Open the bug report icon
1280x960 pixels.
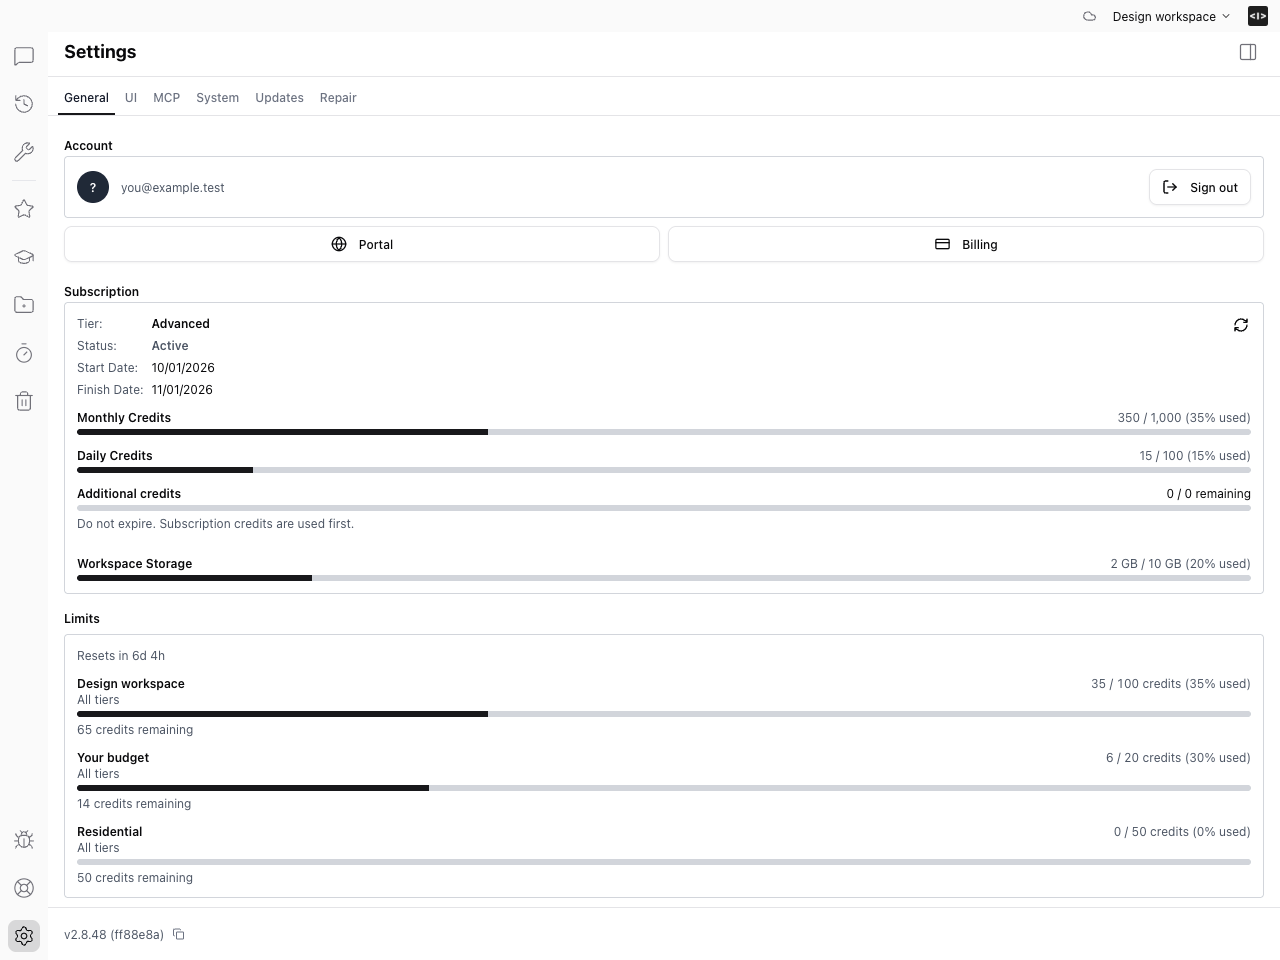(x=24, y=840)
